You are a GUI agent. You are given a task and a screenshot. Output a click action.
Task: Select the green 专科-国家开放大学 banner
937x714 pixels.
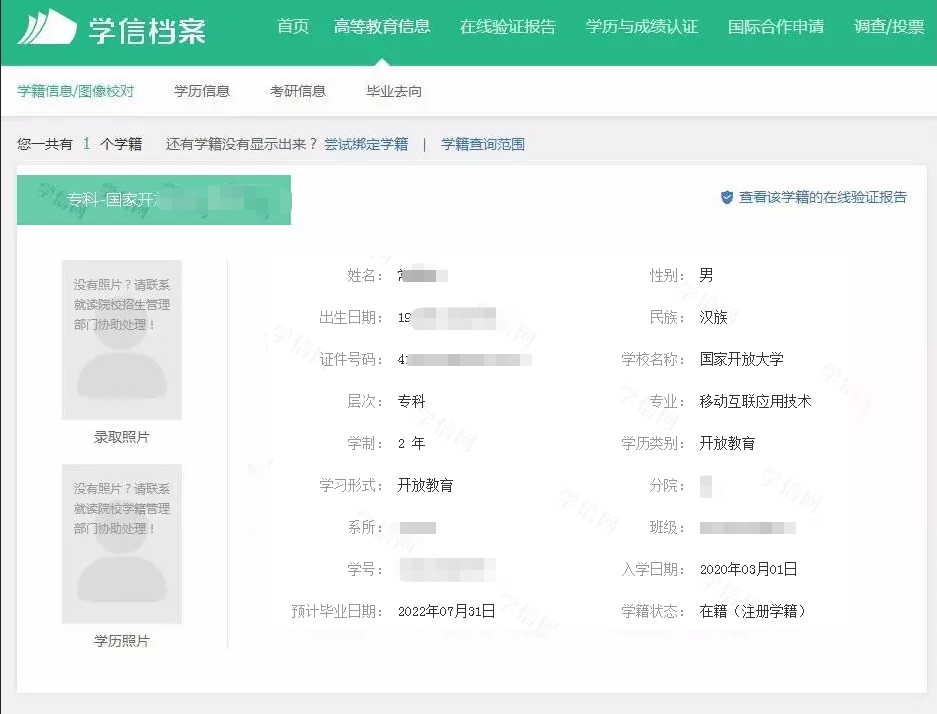coord(154,199)
